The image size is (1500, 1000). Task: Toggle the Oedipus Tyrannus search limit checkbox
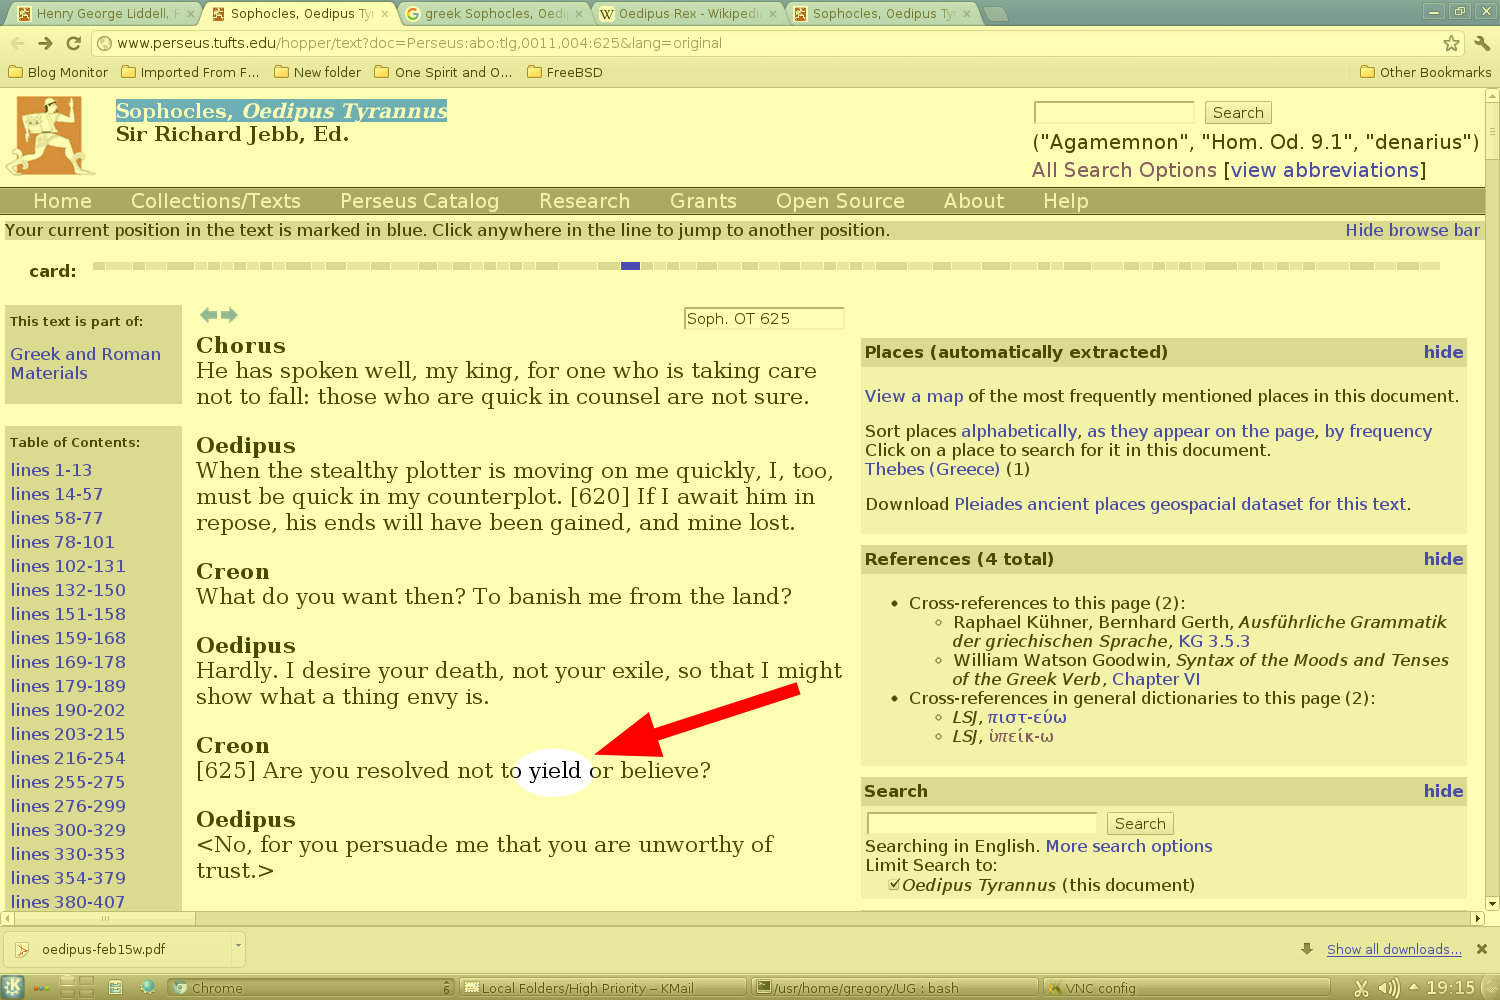click(894, 884)
